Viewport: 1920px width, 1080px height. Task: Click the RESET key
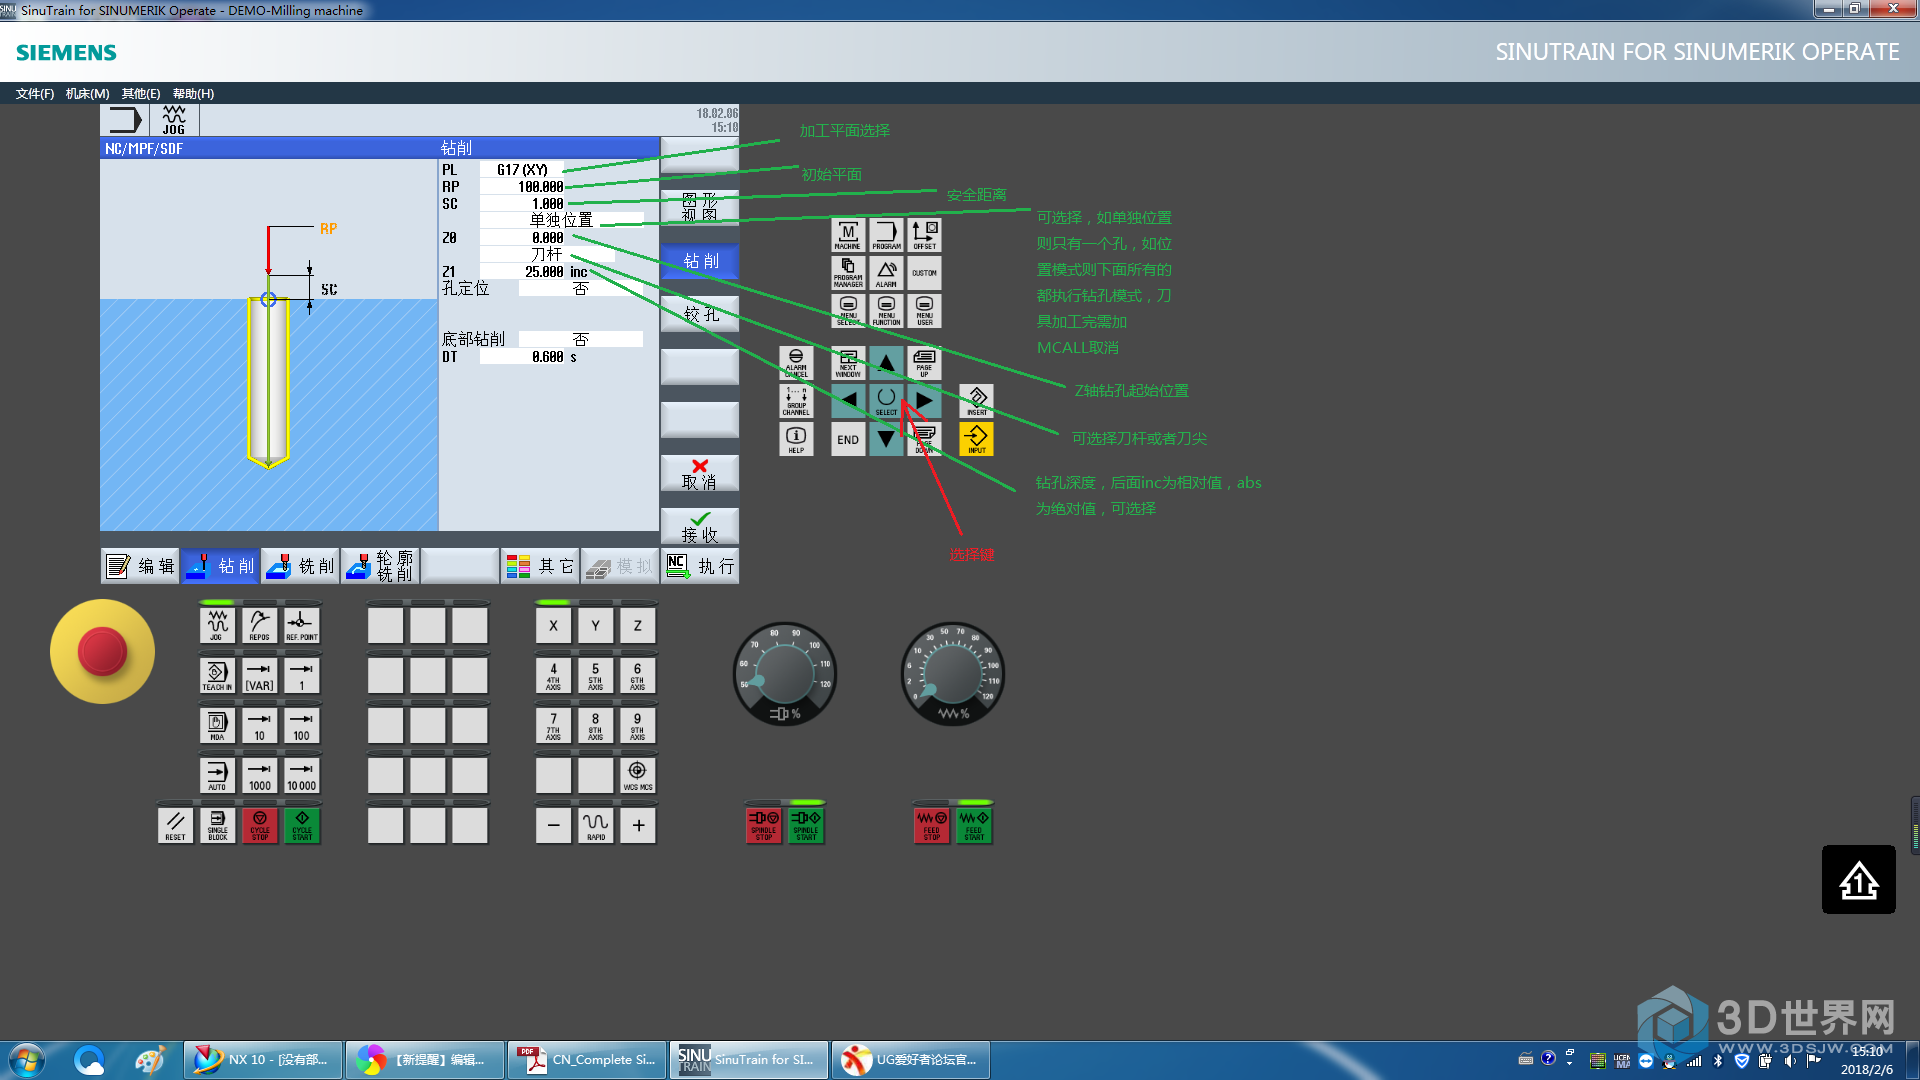tap(175, 825)
